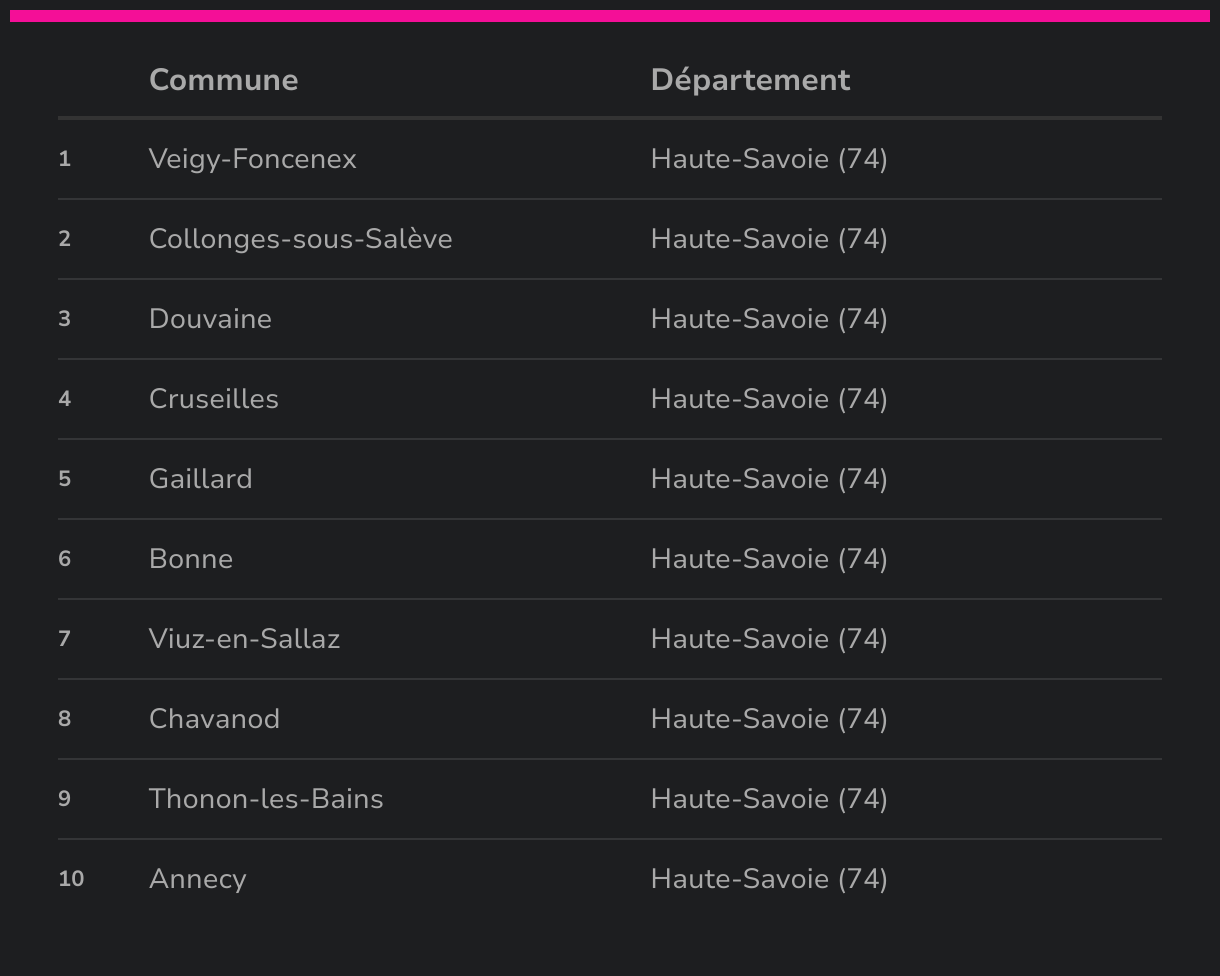This screenshot has height=976, width=1220.
Task: Click the rank number 10
Action: 71,879
